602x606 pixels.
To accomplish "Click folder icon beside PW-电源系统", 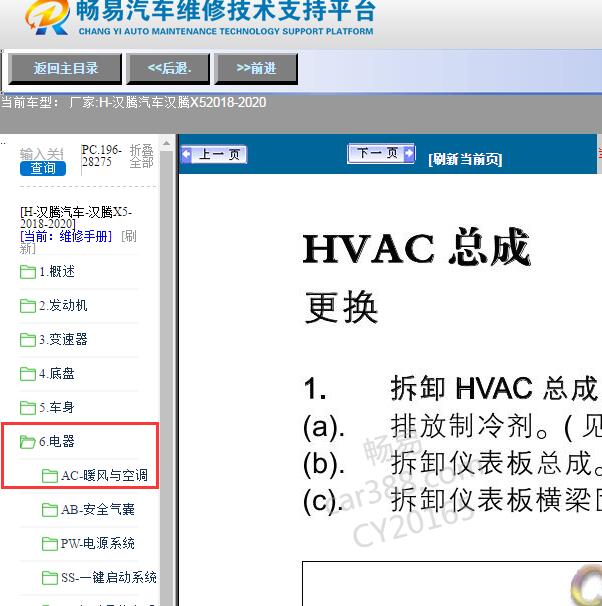I will tap(50, 544).
